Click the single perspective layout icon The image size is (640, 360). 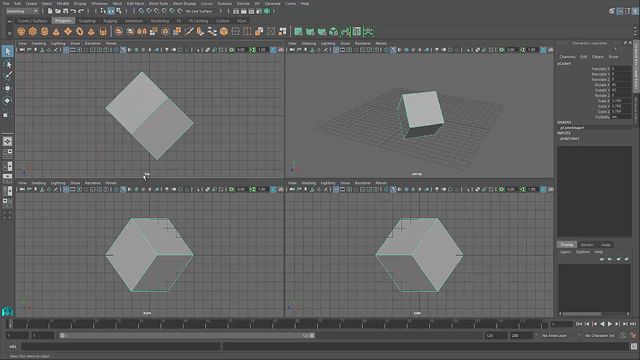tap(7, 141)
